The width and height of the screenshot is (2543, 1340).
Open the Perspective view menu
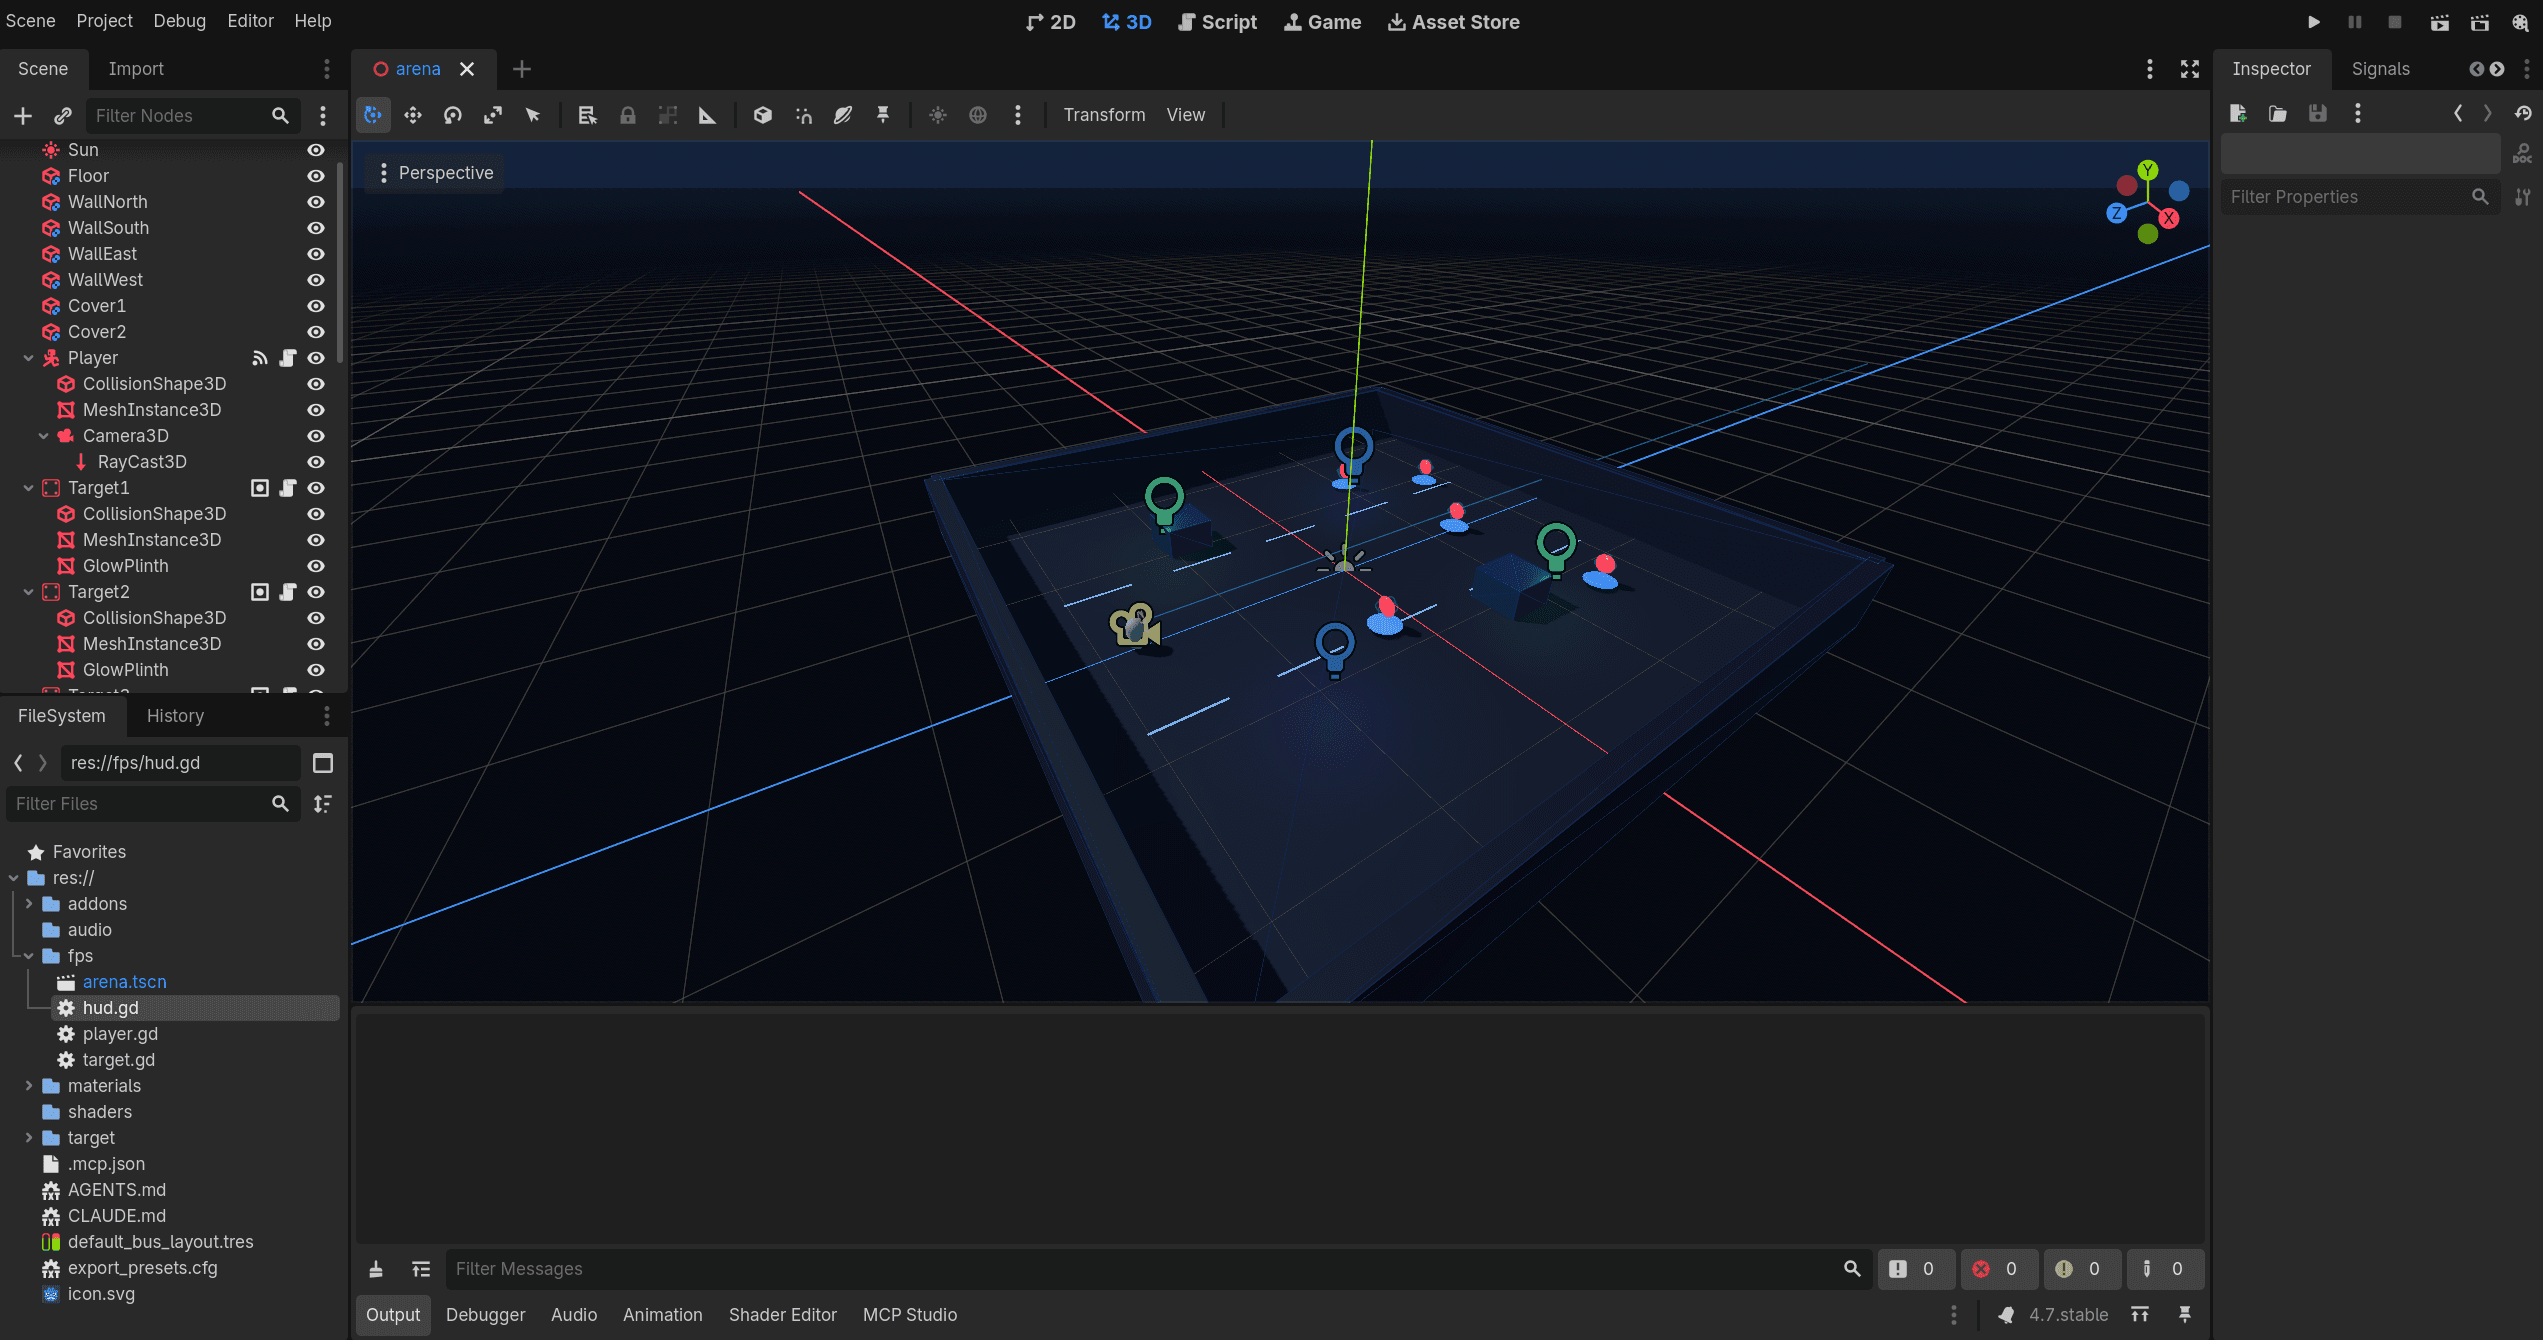pos(435,173)
